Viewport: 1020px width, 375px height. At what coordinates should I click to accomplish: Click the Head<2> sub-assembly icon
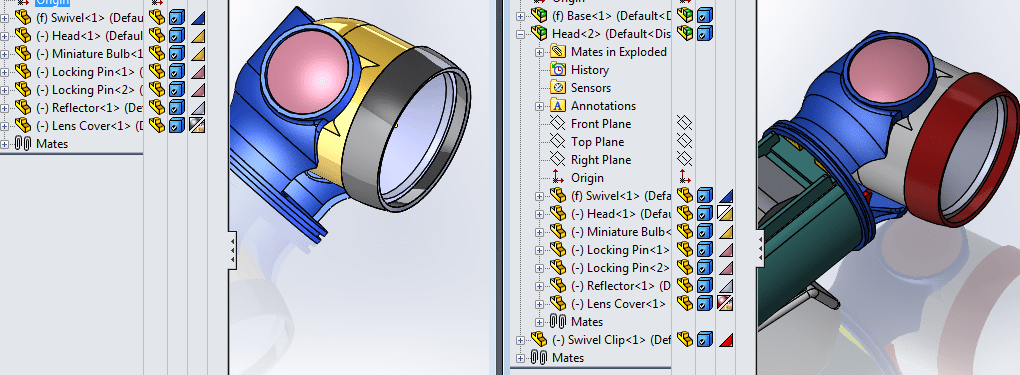pyautogui.click(x=539, y=33)
